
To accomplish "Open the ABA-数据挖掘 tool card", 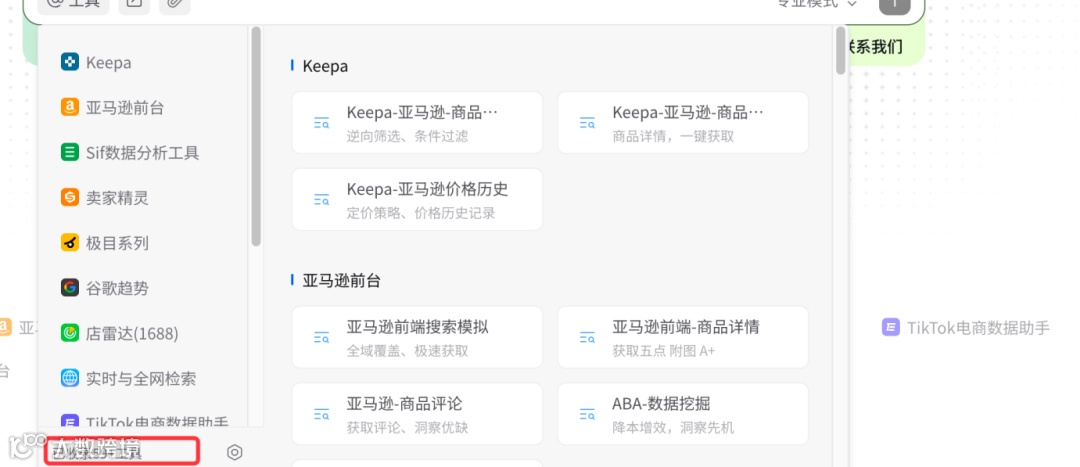I will (683, 414).
